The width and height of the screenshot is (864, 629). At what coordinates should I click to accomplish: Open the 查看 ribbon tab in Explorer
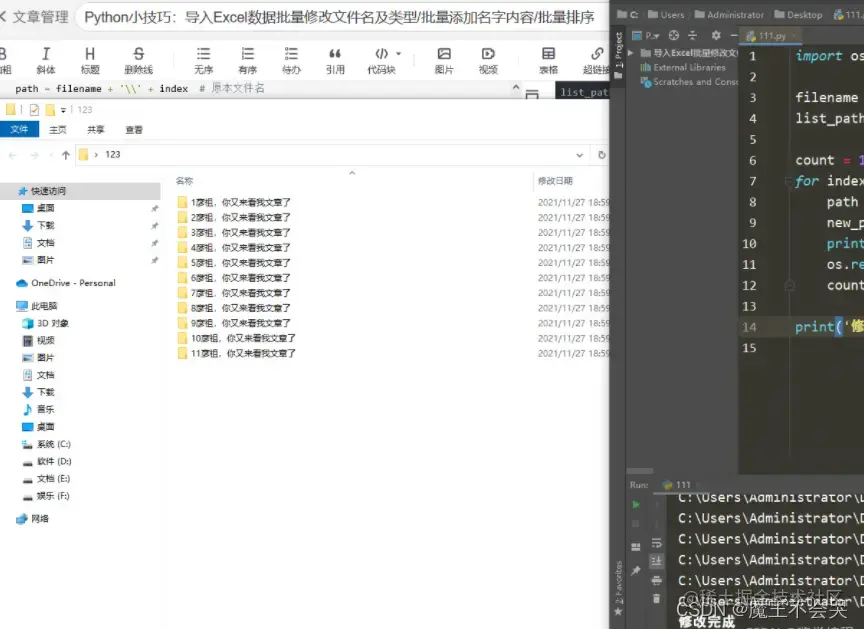point(134,129)
